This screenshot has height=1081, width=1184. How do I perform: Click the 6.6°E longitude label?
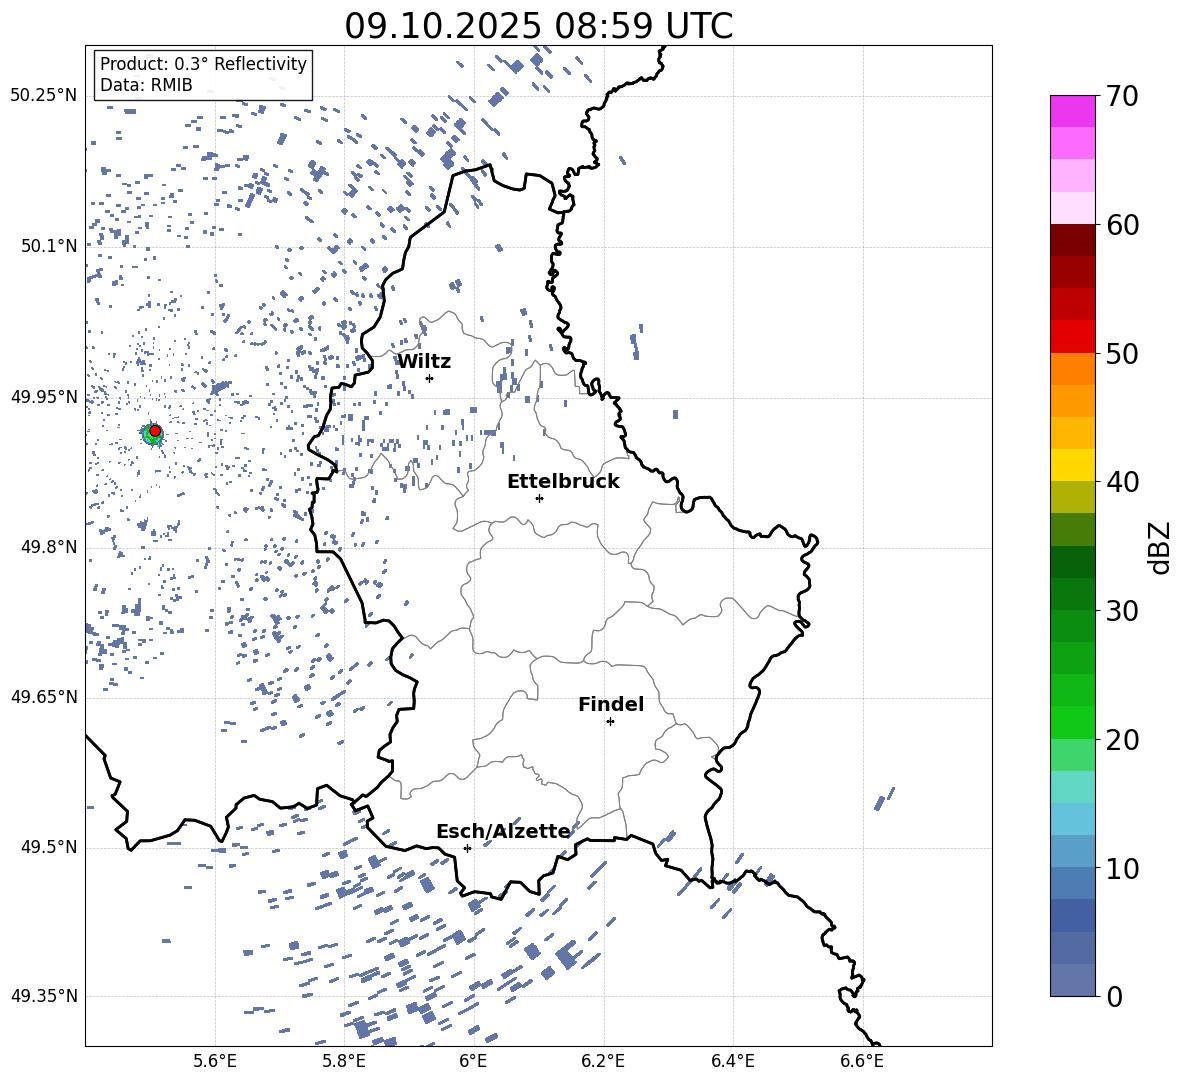(x=862, y=1062)
